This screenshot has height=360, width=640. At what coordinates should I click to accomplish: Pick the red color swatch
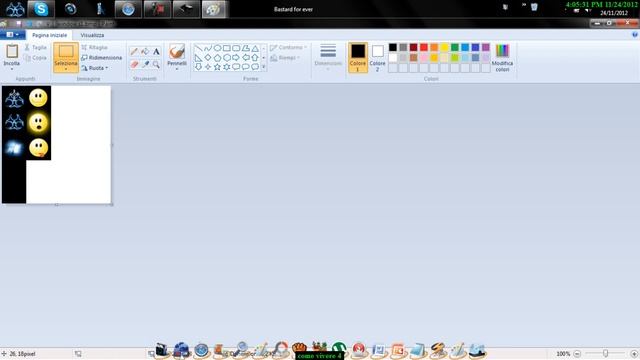click(x=424, y=48)
